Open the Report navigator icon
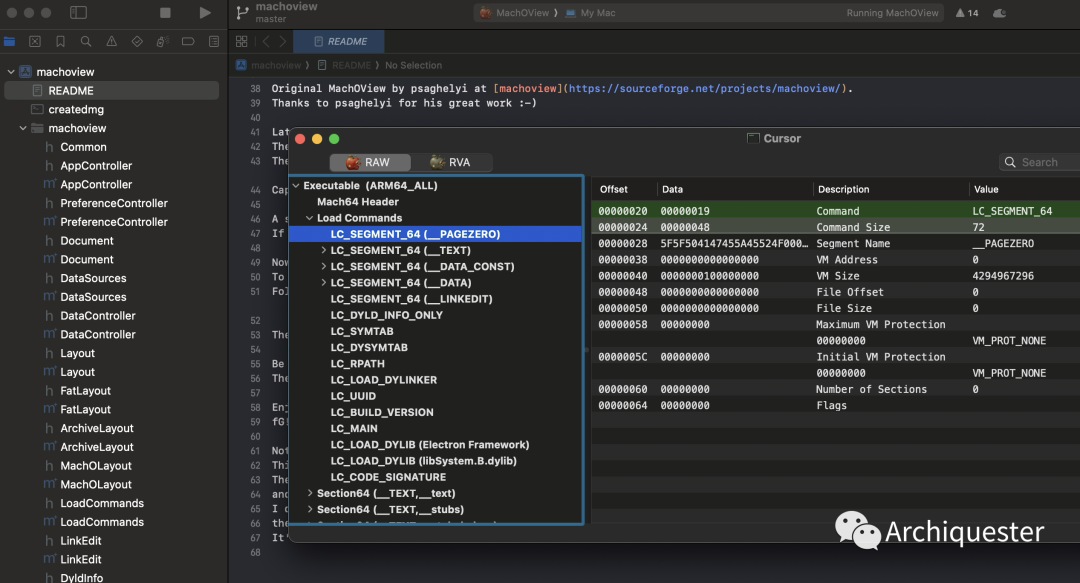The image size is (1080, 583). (x=214, y=41)
